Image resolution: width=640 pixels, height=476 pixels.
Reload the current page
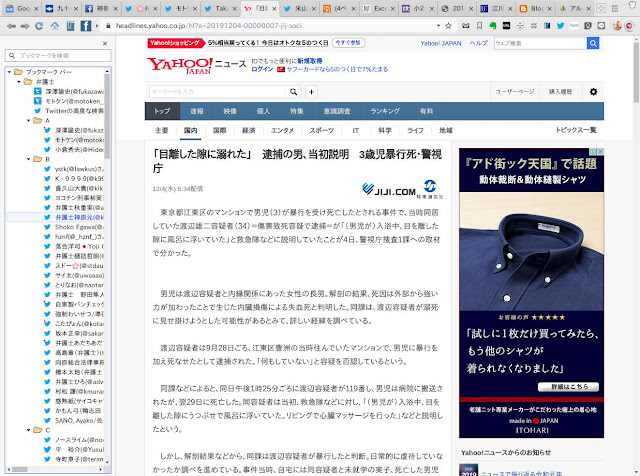[x=39, y=26]
